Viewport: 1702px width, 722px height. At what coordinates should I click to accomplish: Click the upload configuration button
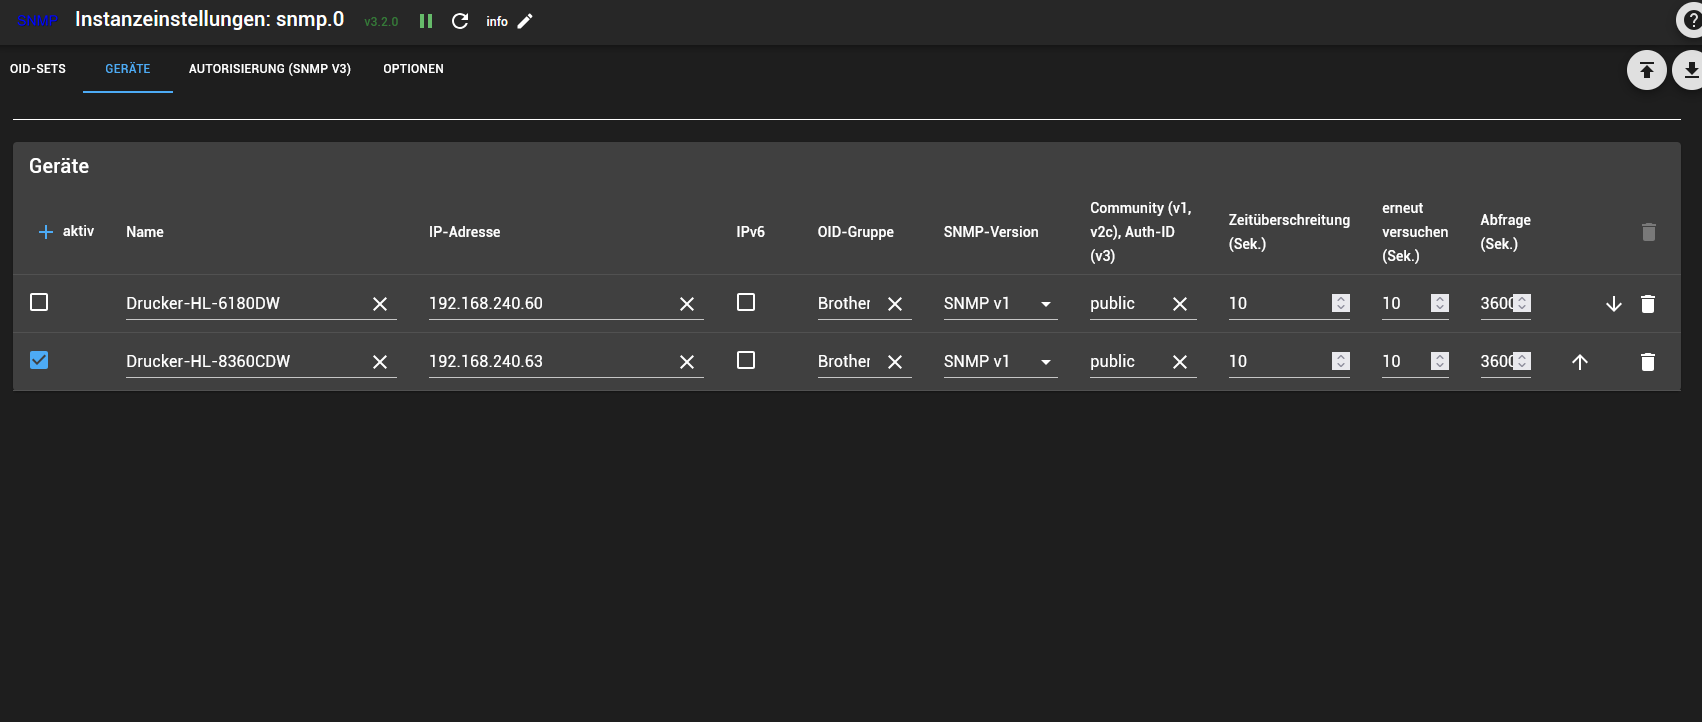(1646, 70)
